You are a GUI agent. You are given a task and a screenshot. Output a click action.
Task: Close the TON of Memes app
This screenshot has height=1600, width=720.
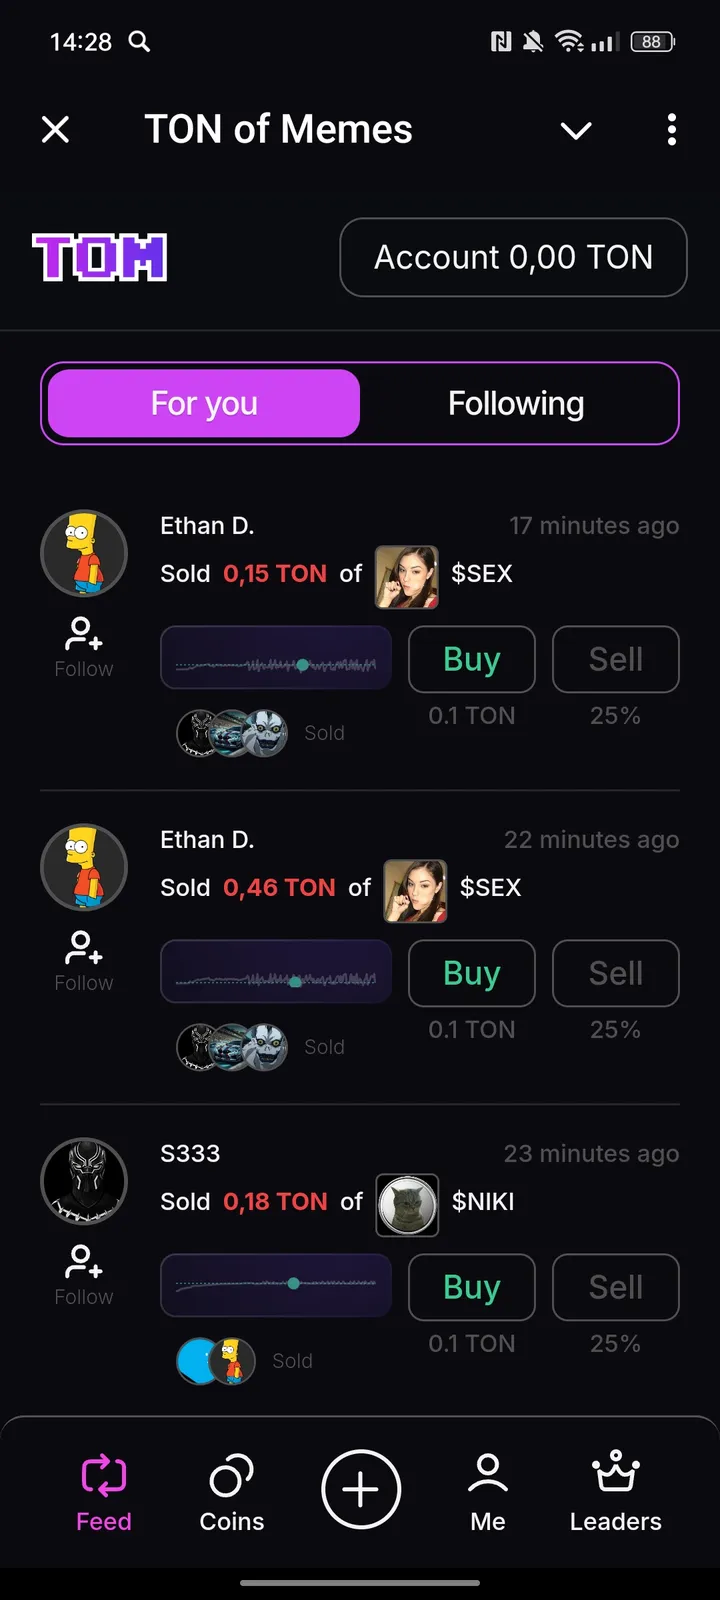pyautogui.click(x=56, y=130)
